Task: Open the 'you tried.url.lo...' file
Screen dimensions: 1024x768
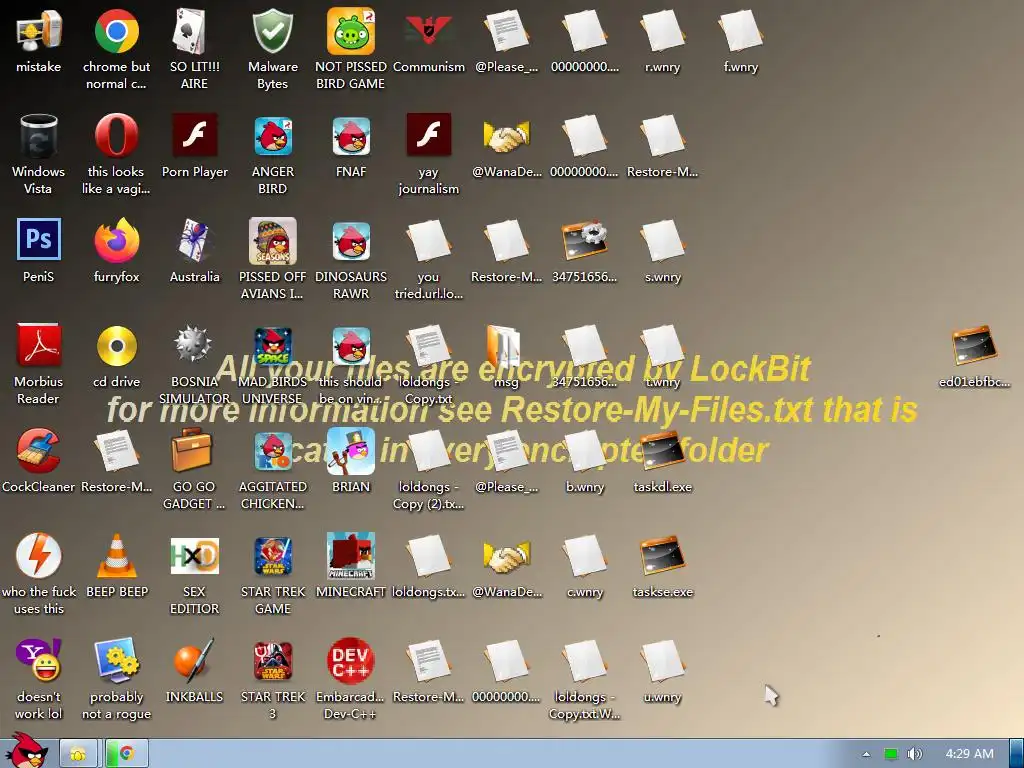Action: [429, 240]
